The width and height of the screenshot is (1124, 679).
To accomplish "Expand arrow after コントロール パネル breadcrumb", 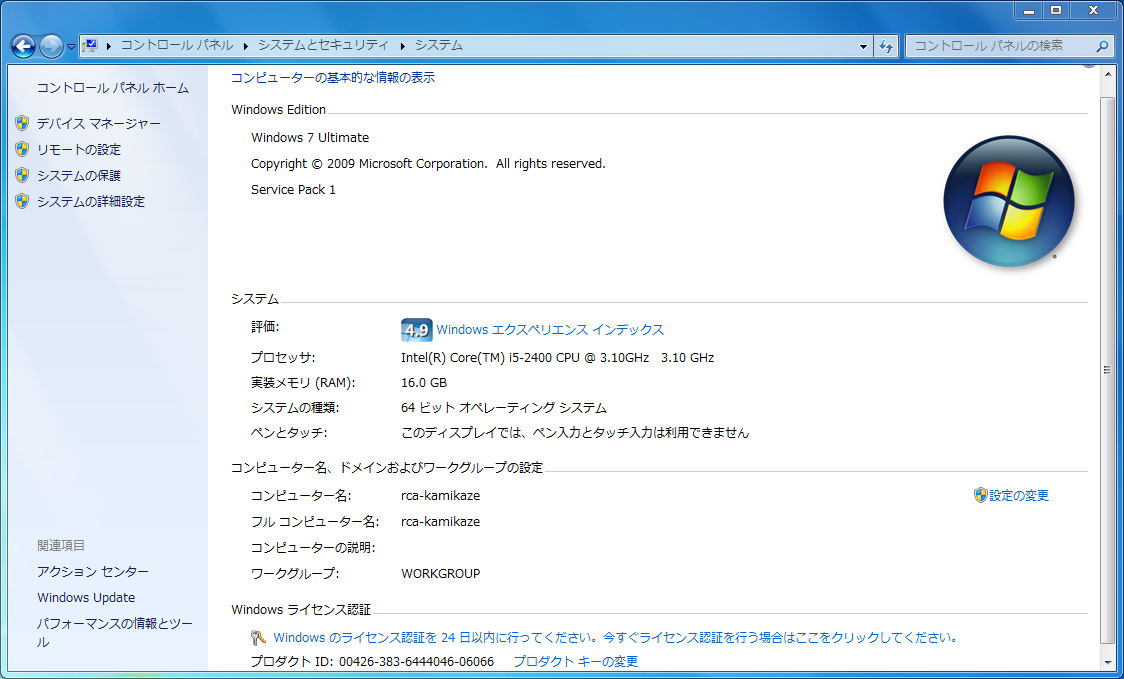I will point(245,46).
